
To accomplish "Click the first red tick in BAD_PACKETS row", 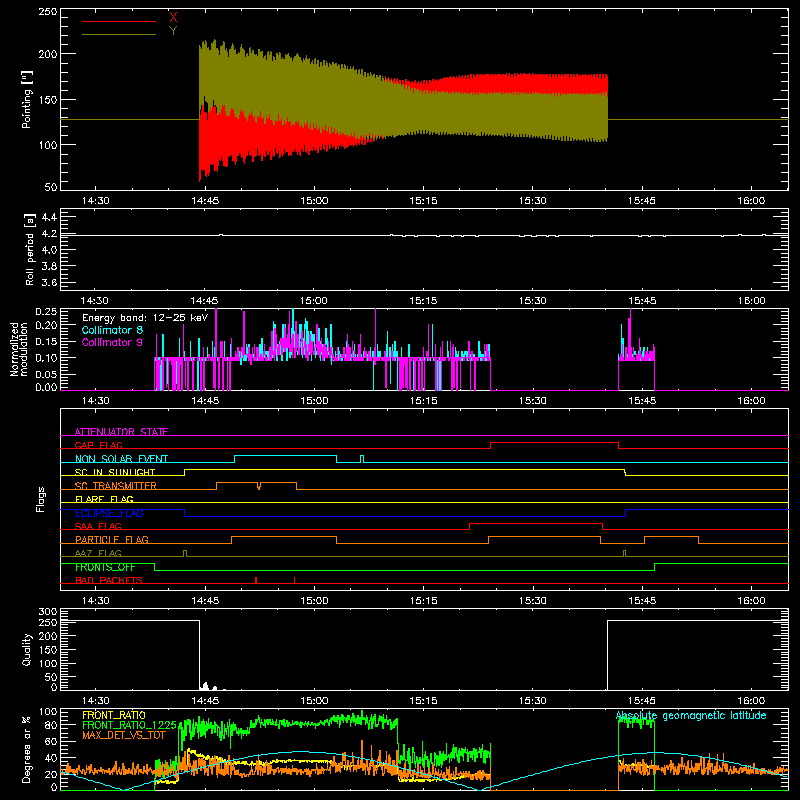I will 256,580.
